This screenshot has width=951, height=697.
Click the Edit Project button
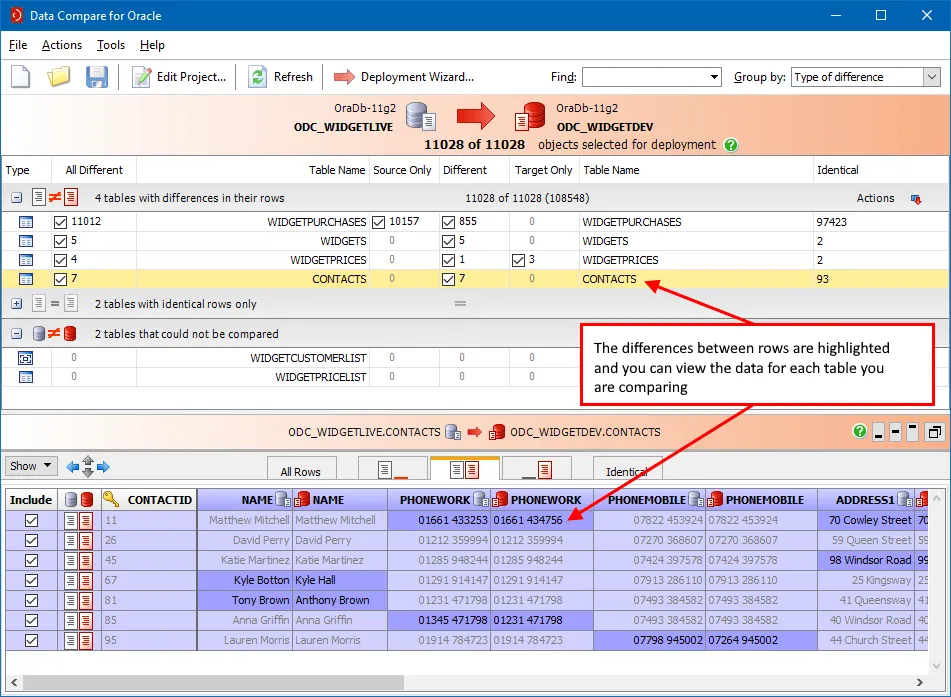(180, 77)
